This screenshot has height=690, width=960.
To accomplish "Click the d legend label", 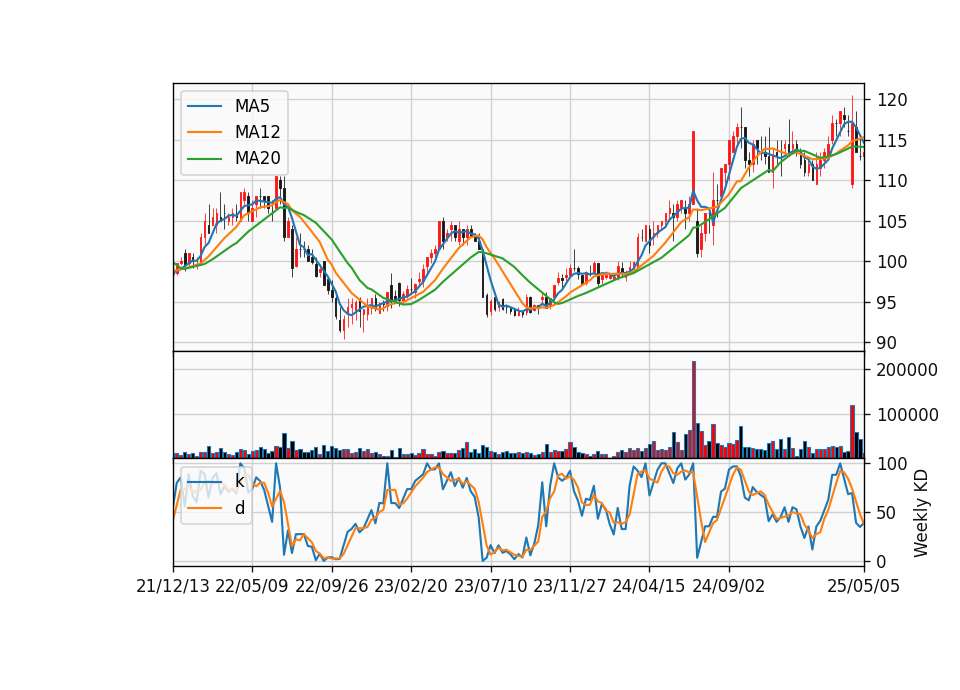I will click(x=240, y=508).
